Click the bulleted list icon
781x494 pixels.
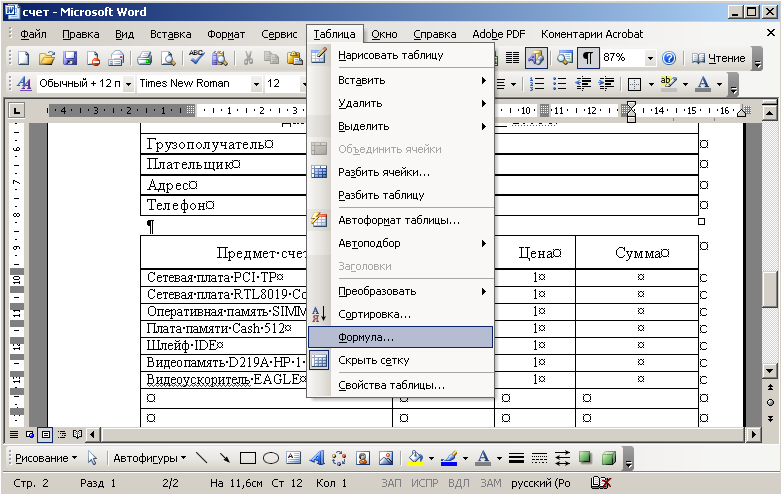point(559,84)
